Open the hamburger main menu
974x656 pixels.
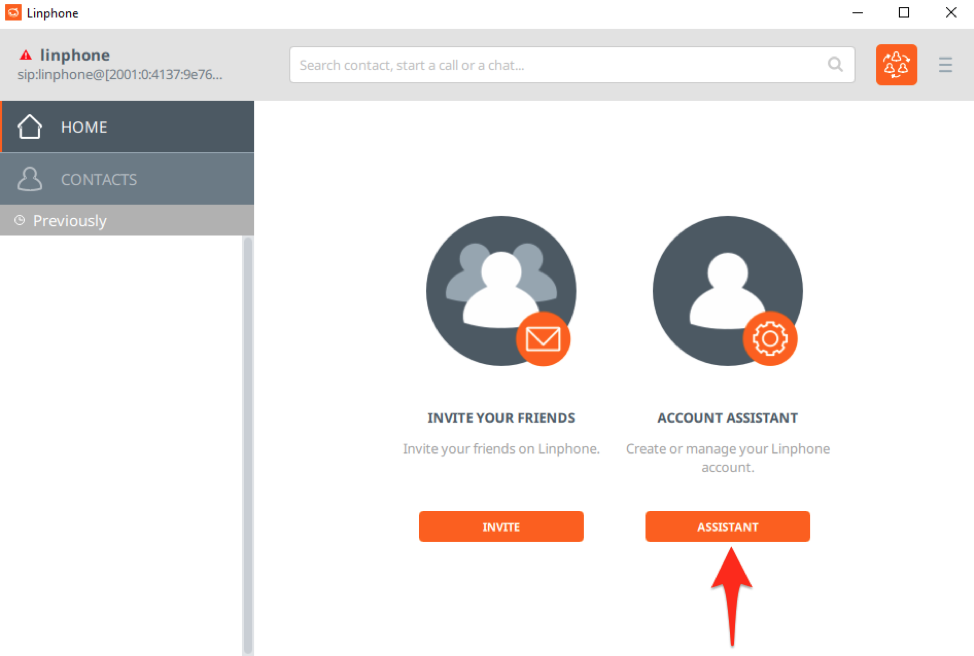pyautogui.click(x=945, y=65)
